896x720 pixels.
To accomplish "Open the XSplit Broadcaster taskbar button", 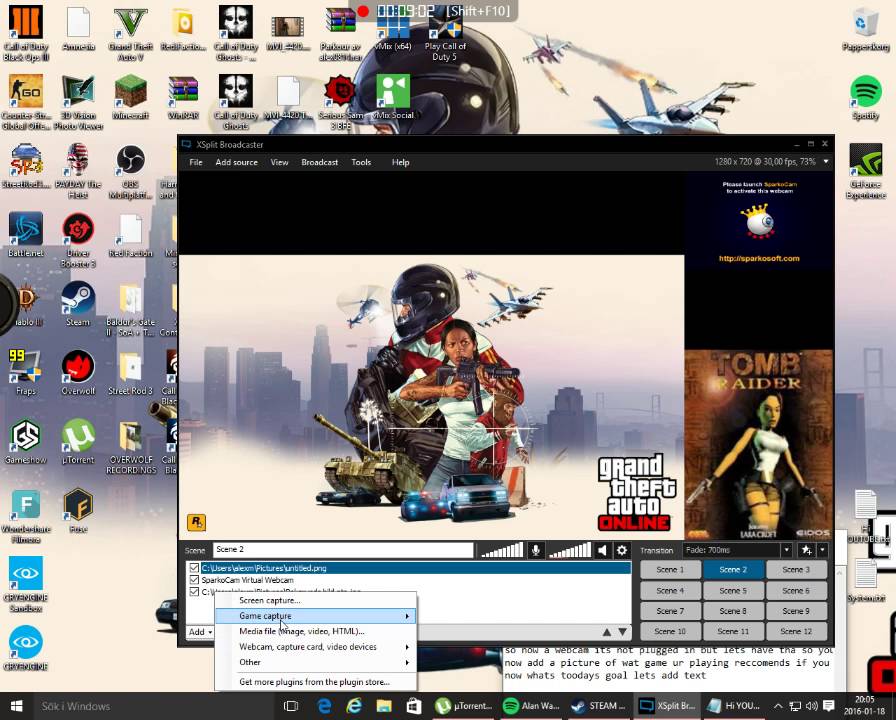I will tap(666, 706).
